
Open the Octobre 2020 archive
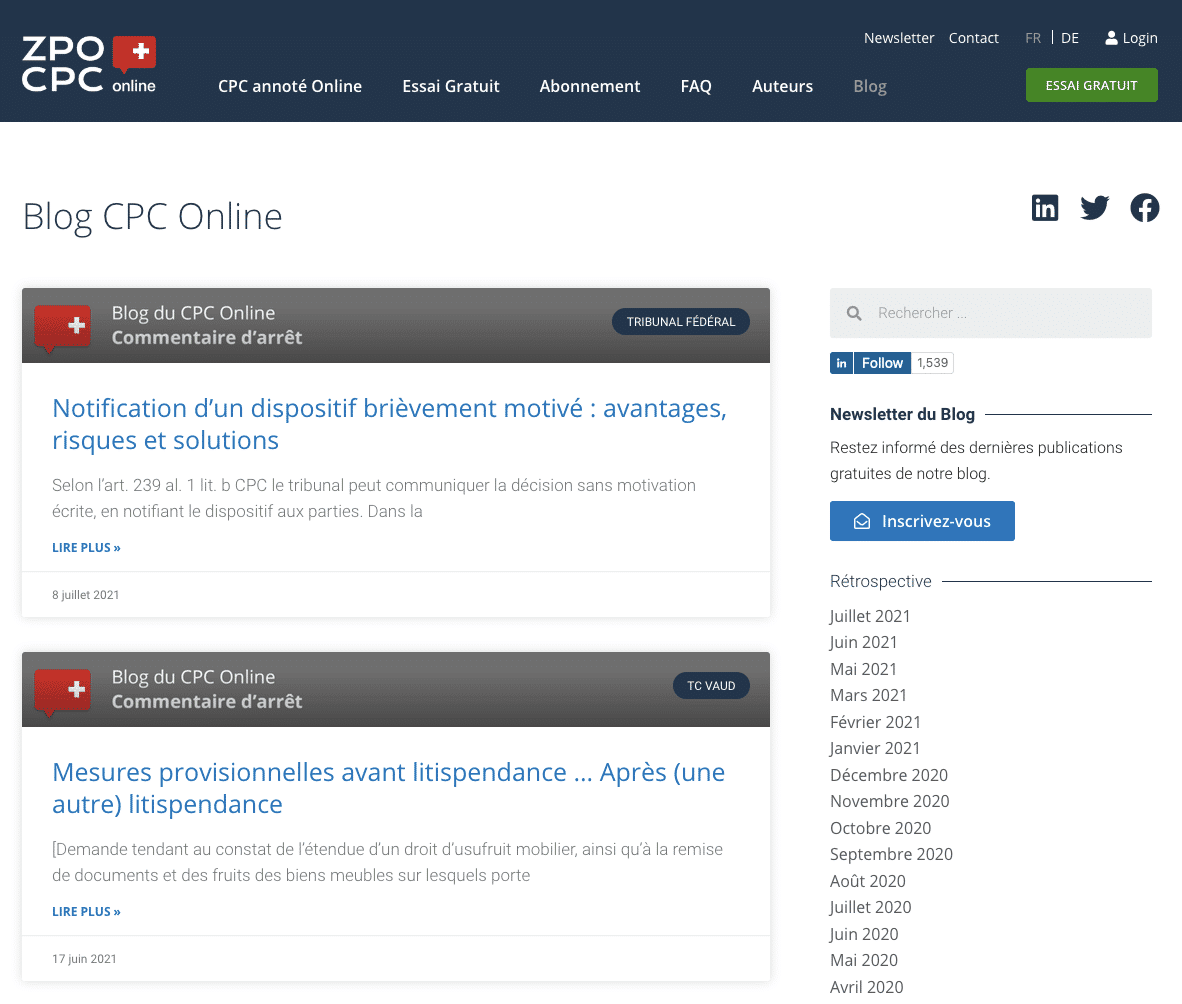tap(880, 828)
